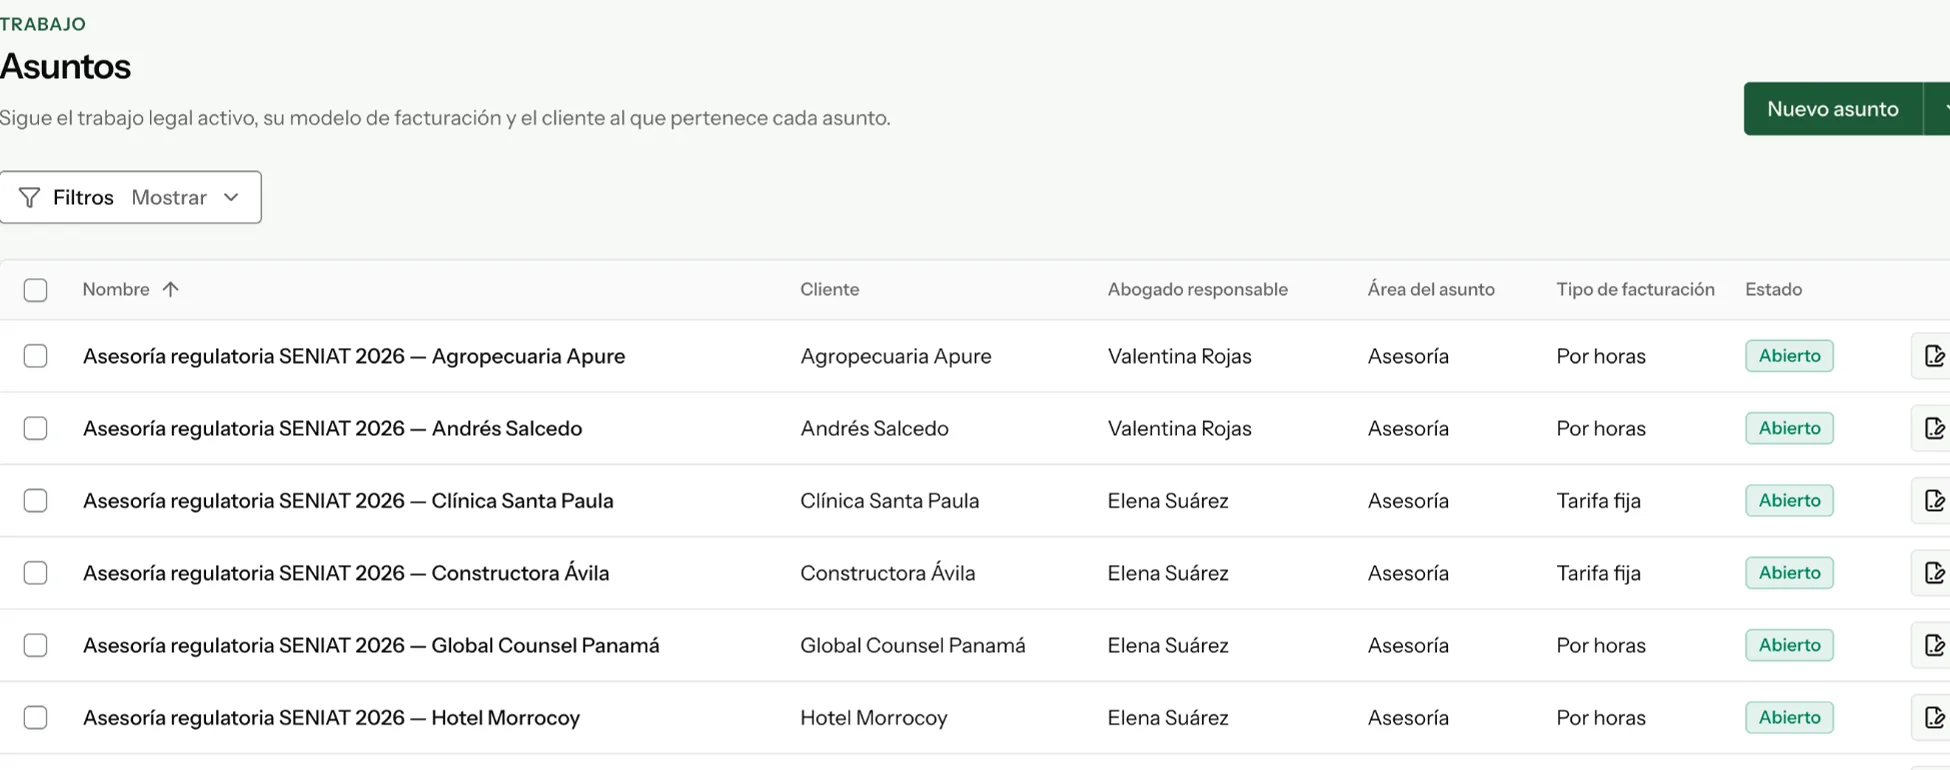Open matter Asesoría regulatoria SENIAT 2026 — Hotel Morrocoy
1950x770 pixels.
331,717
